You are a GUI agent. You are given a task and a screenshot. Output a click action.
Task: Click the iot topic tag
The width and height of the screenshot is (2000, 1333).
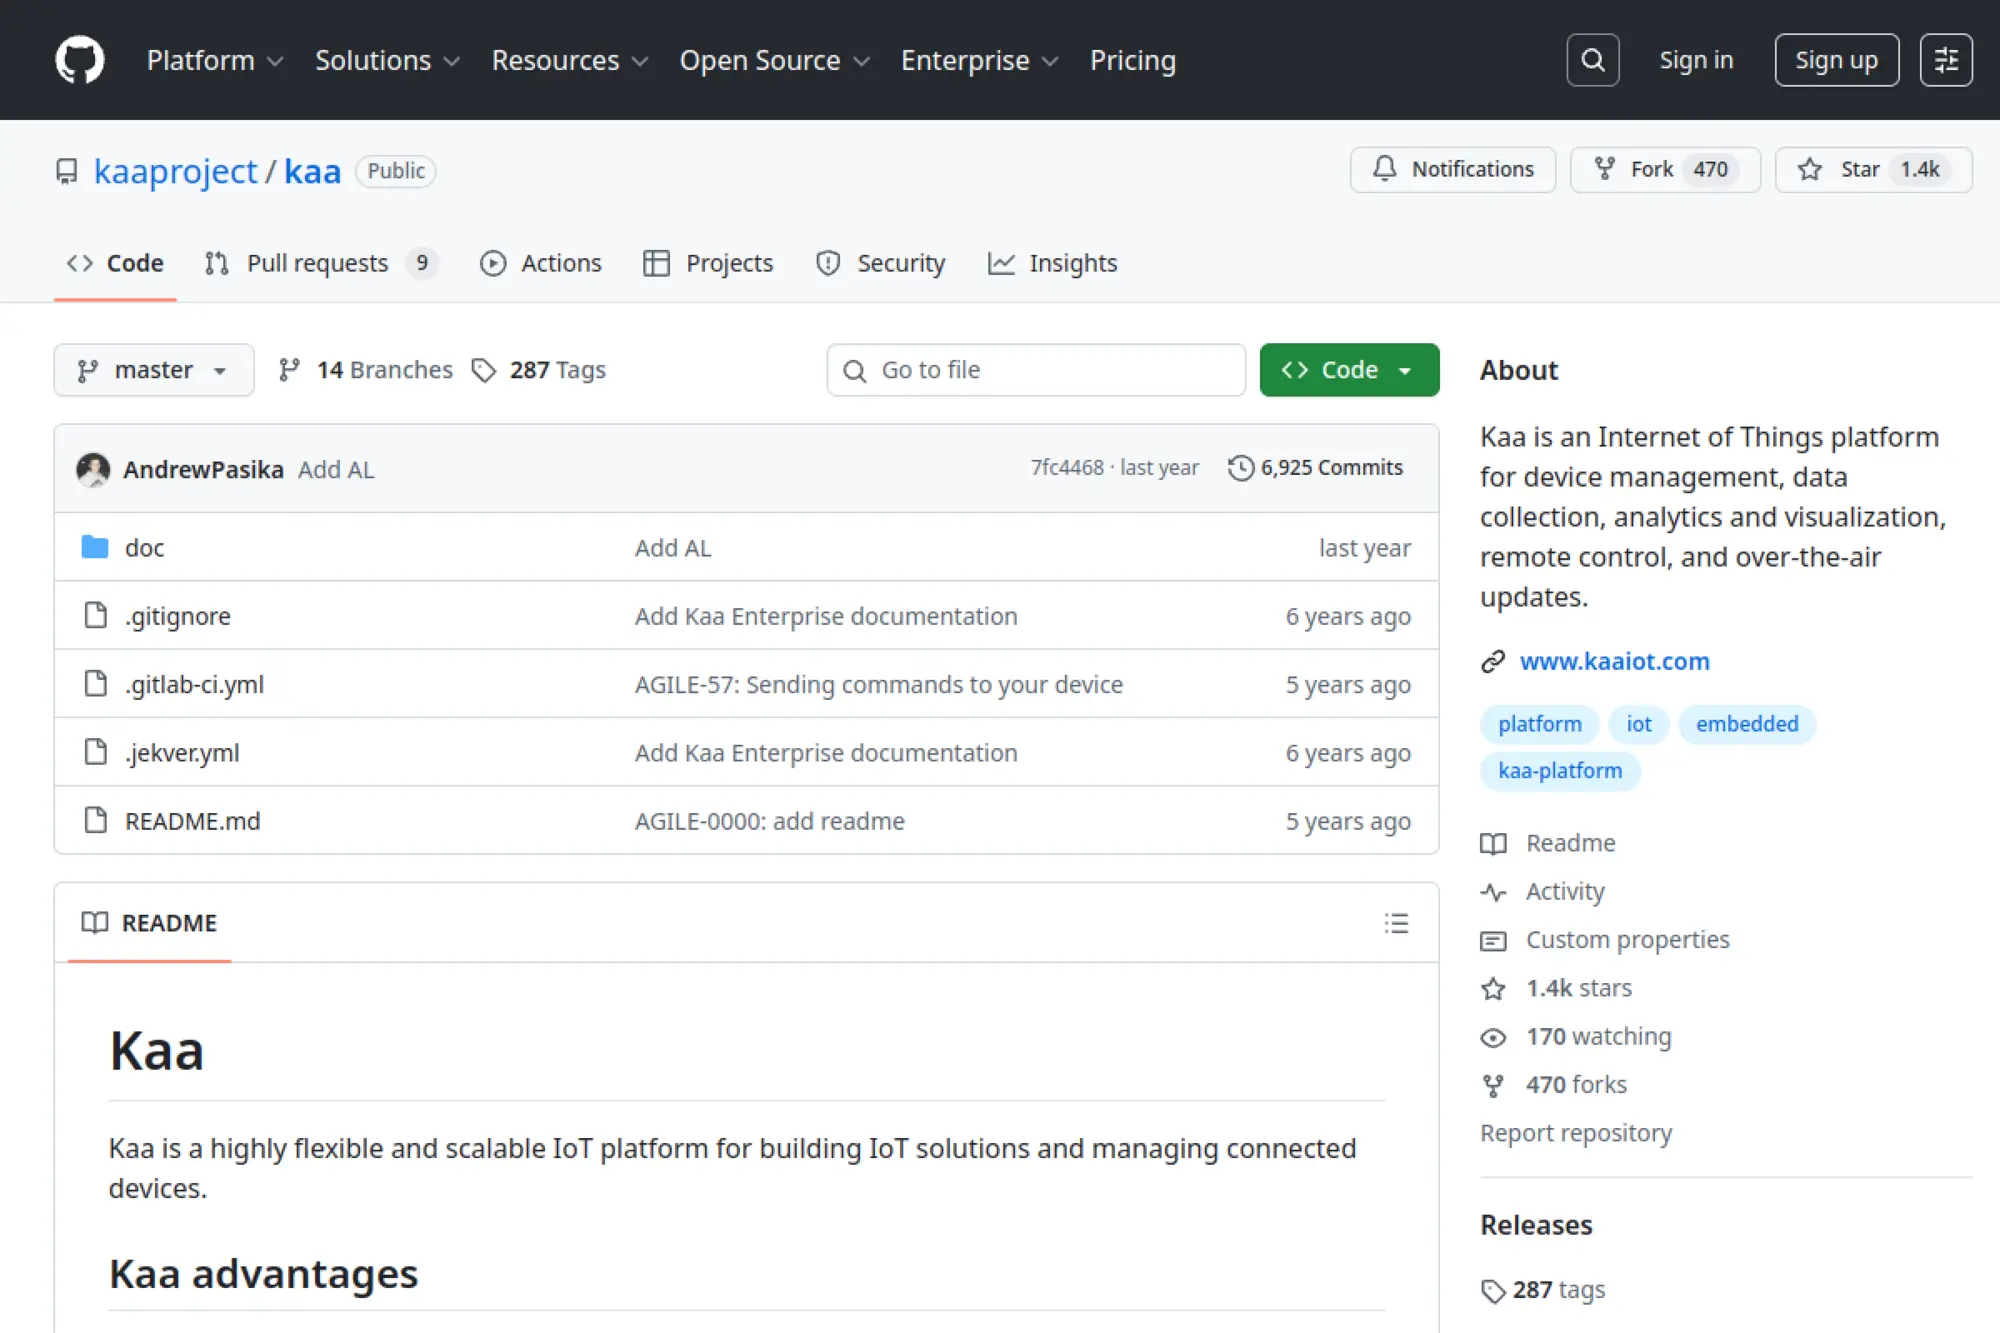coord(1638,724)
